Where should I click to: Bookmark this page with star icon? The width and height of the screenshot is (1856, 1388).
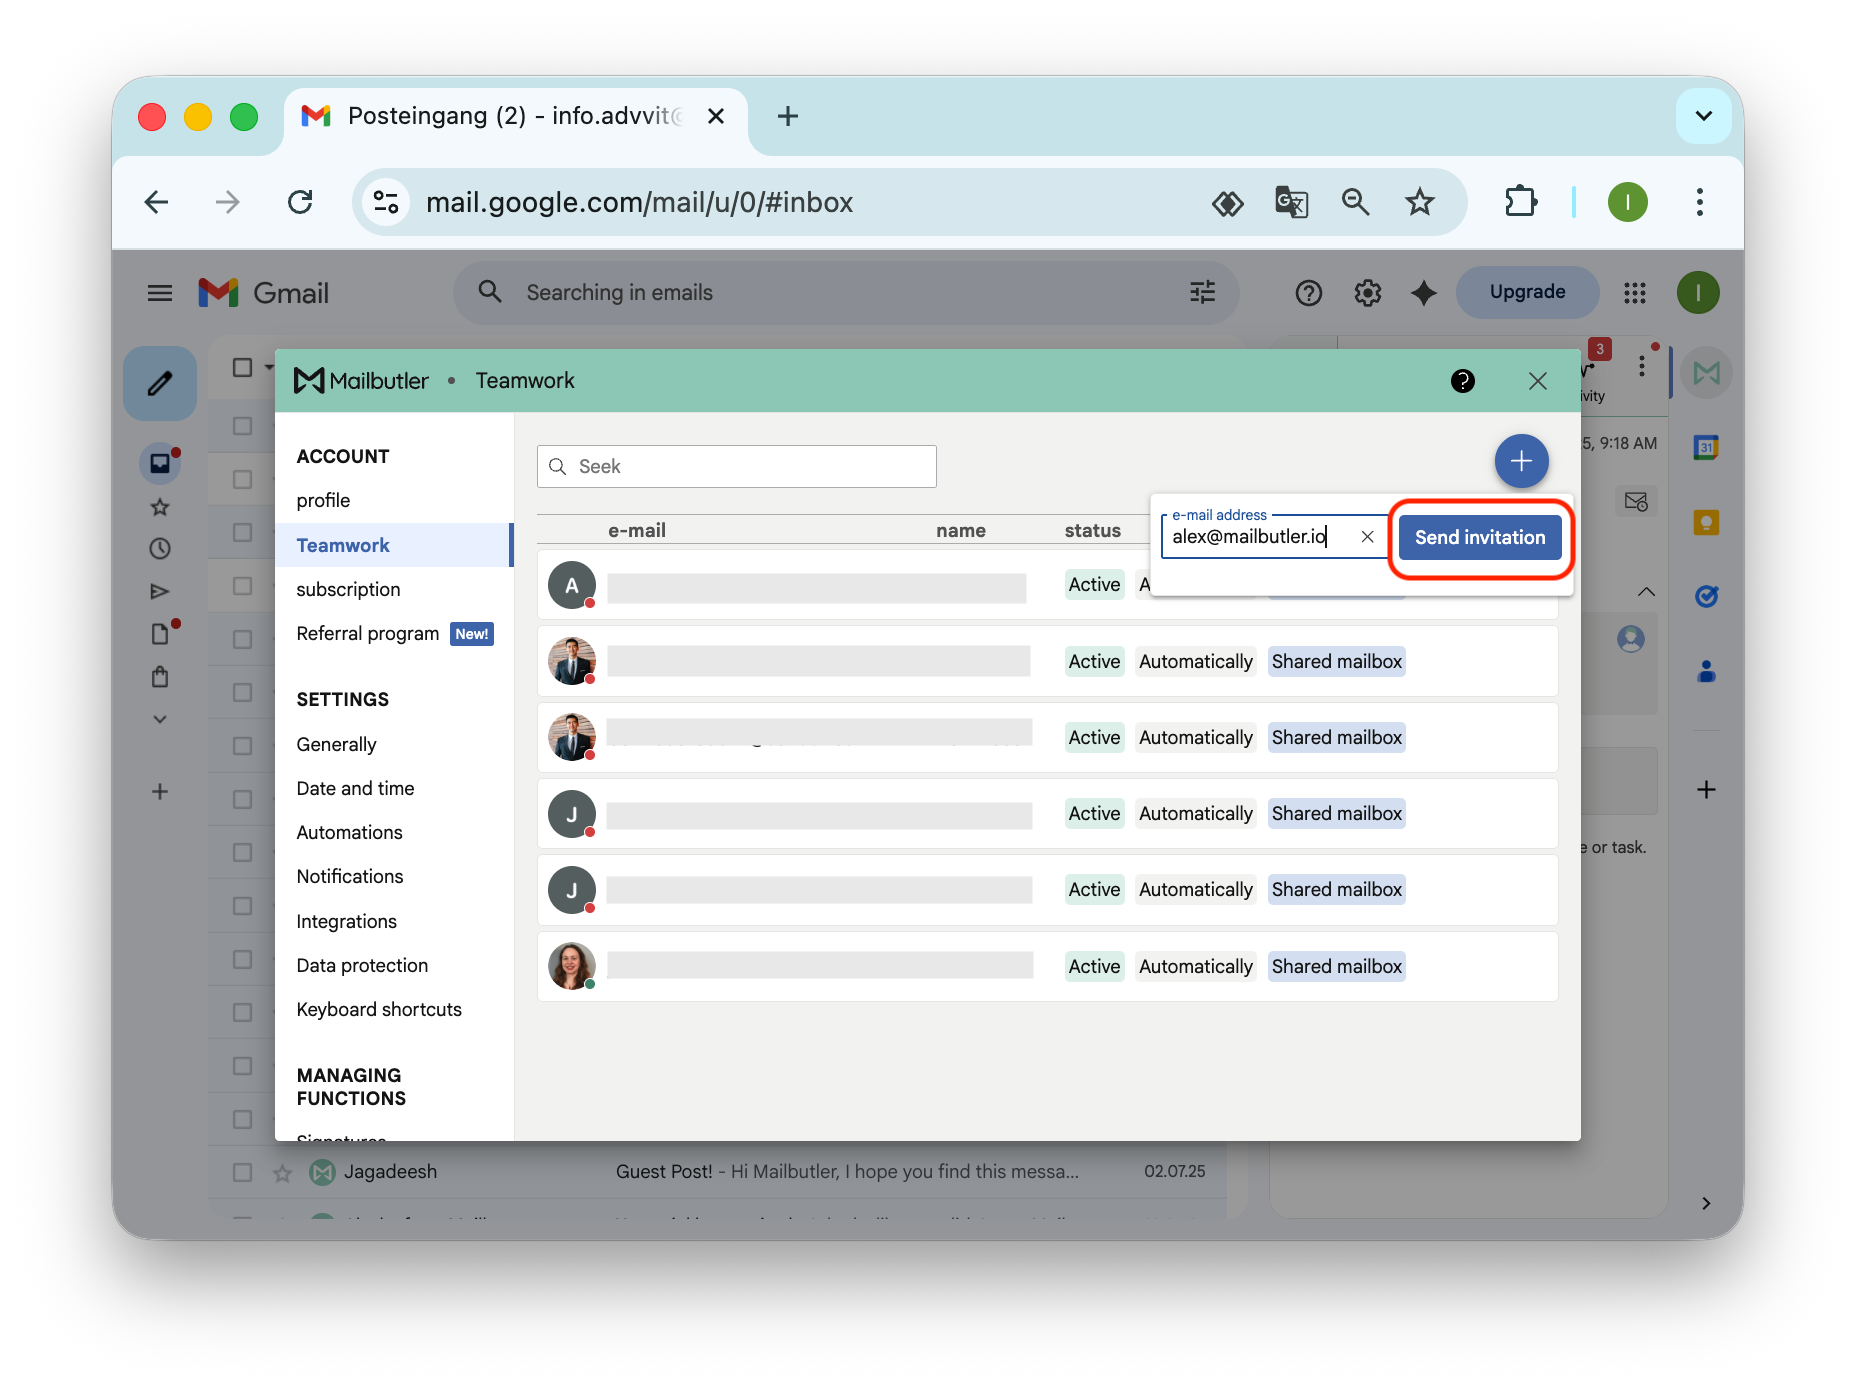click(1420, 202)
